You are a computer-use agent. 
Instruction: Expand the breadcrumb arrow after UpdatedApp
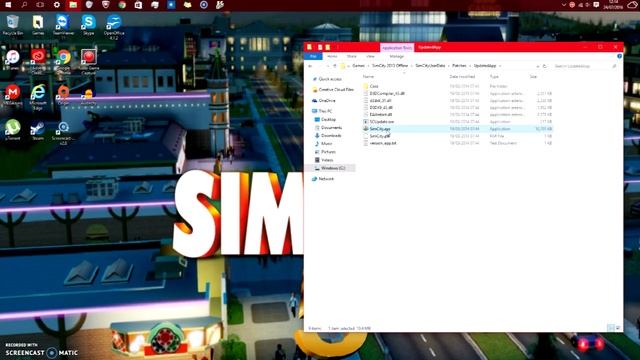coord(500,66)
